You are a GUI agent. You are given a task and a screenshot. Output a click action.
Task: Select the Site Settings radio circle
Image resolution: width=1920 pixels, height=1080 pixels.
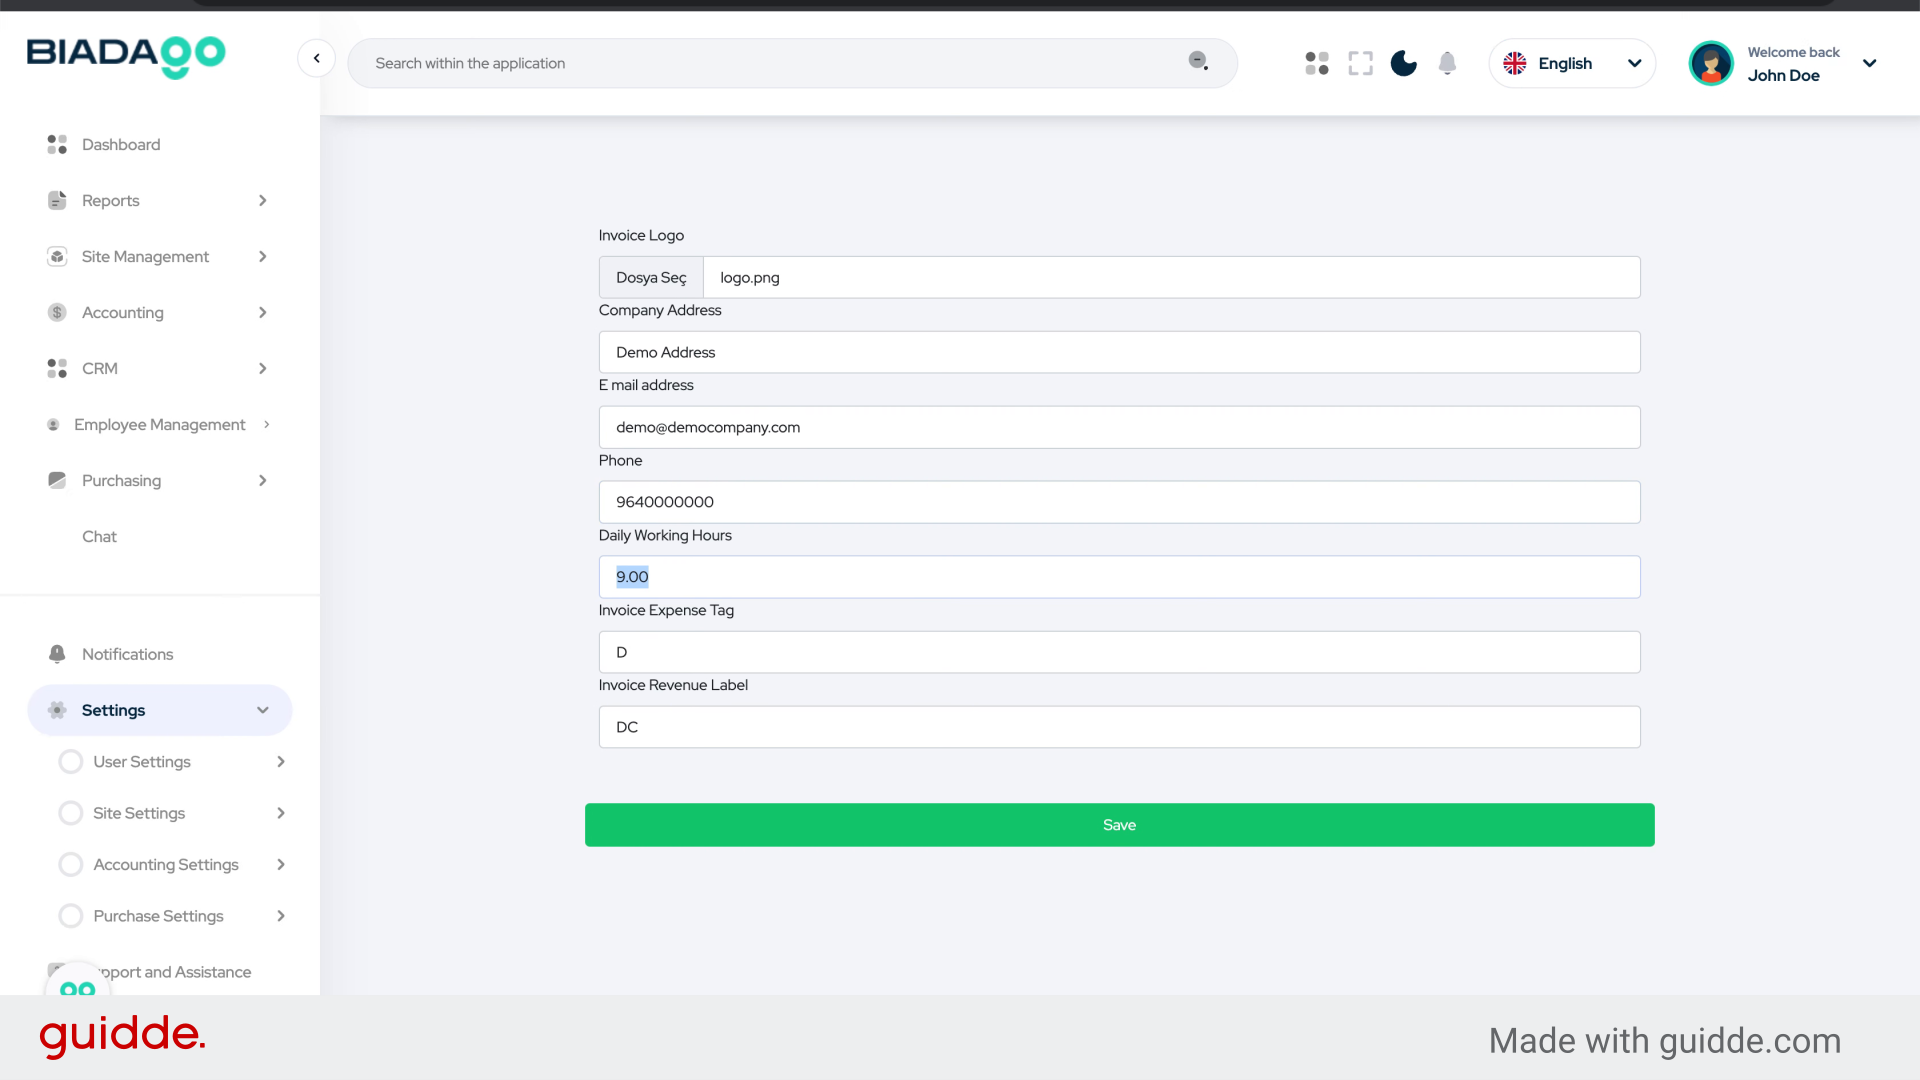(x=71, y=813)
